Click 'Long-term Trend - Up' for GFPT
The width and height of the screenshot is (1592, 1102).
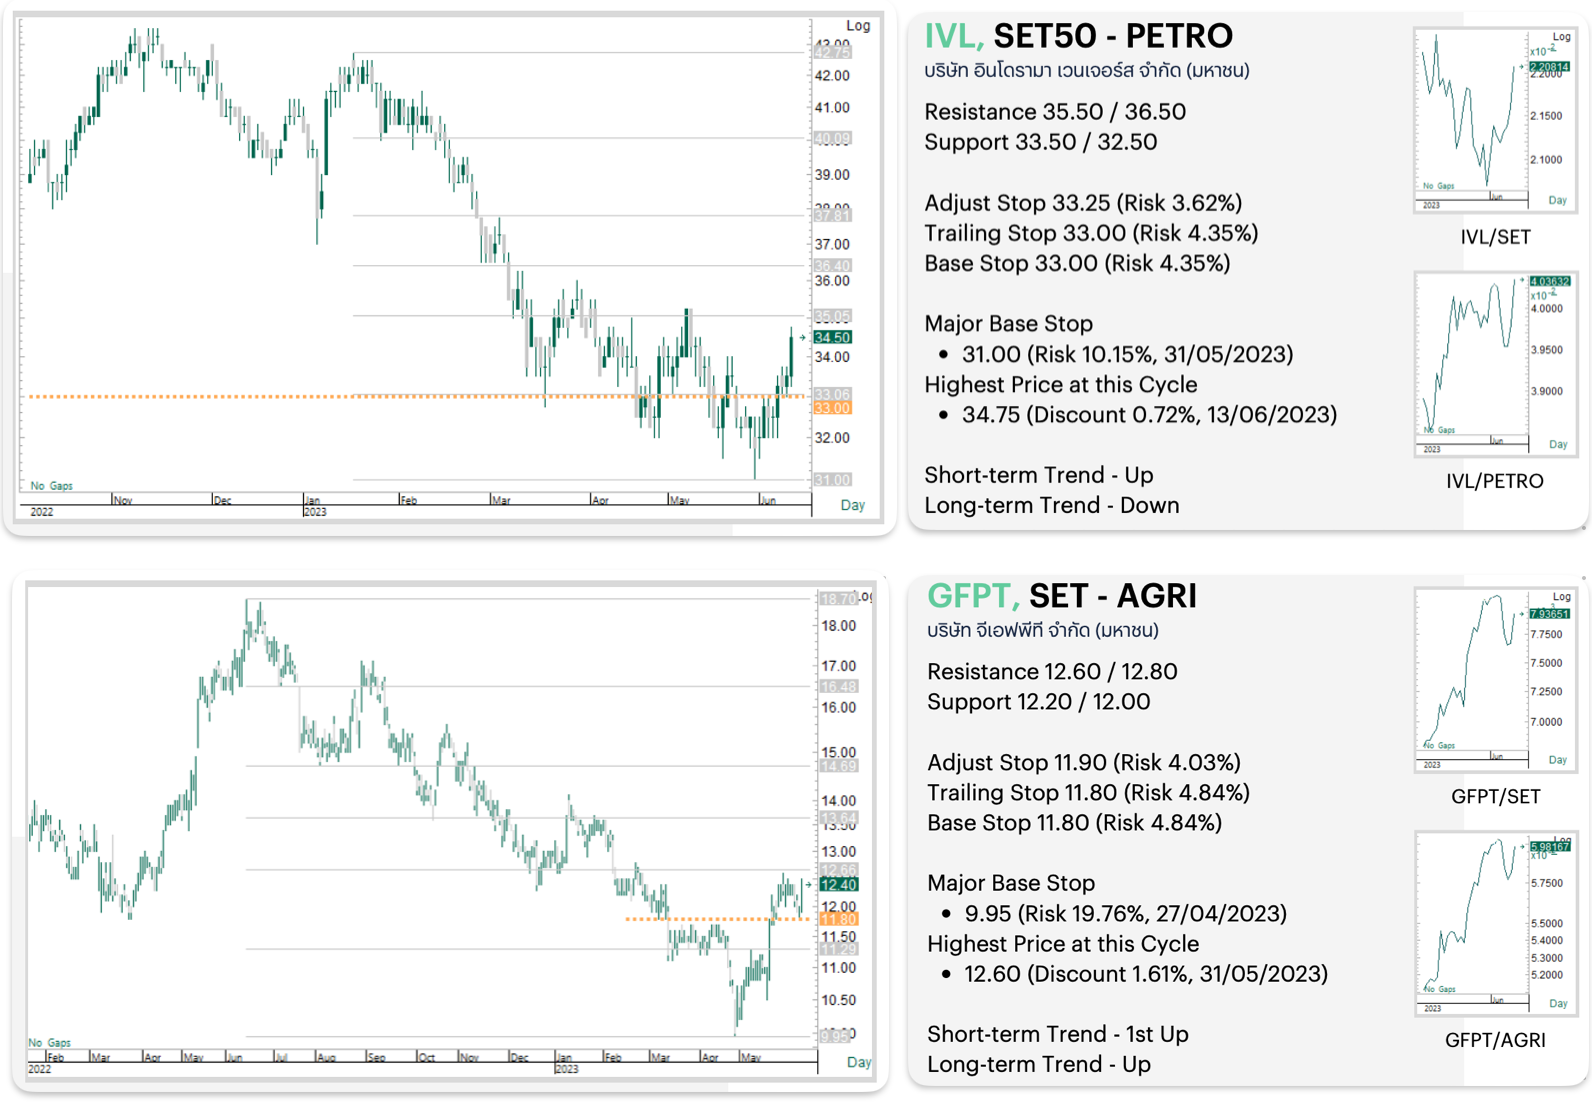coord(1039,1064)
